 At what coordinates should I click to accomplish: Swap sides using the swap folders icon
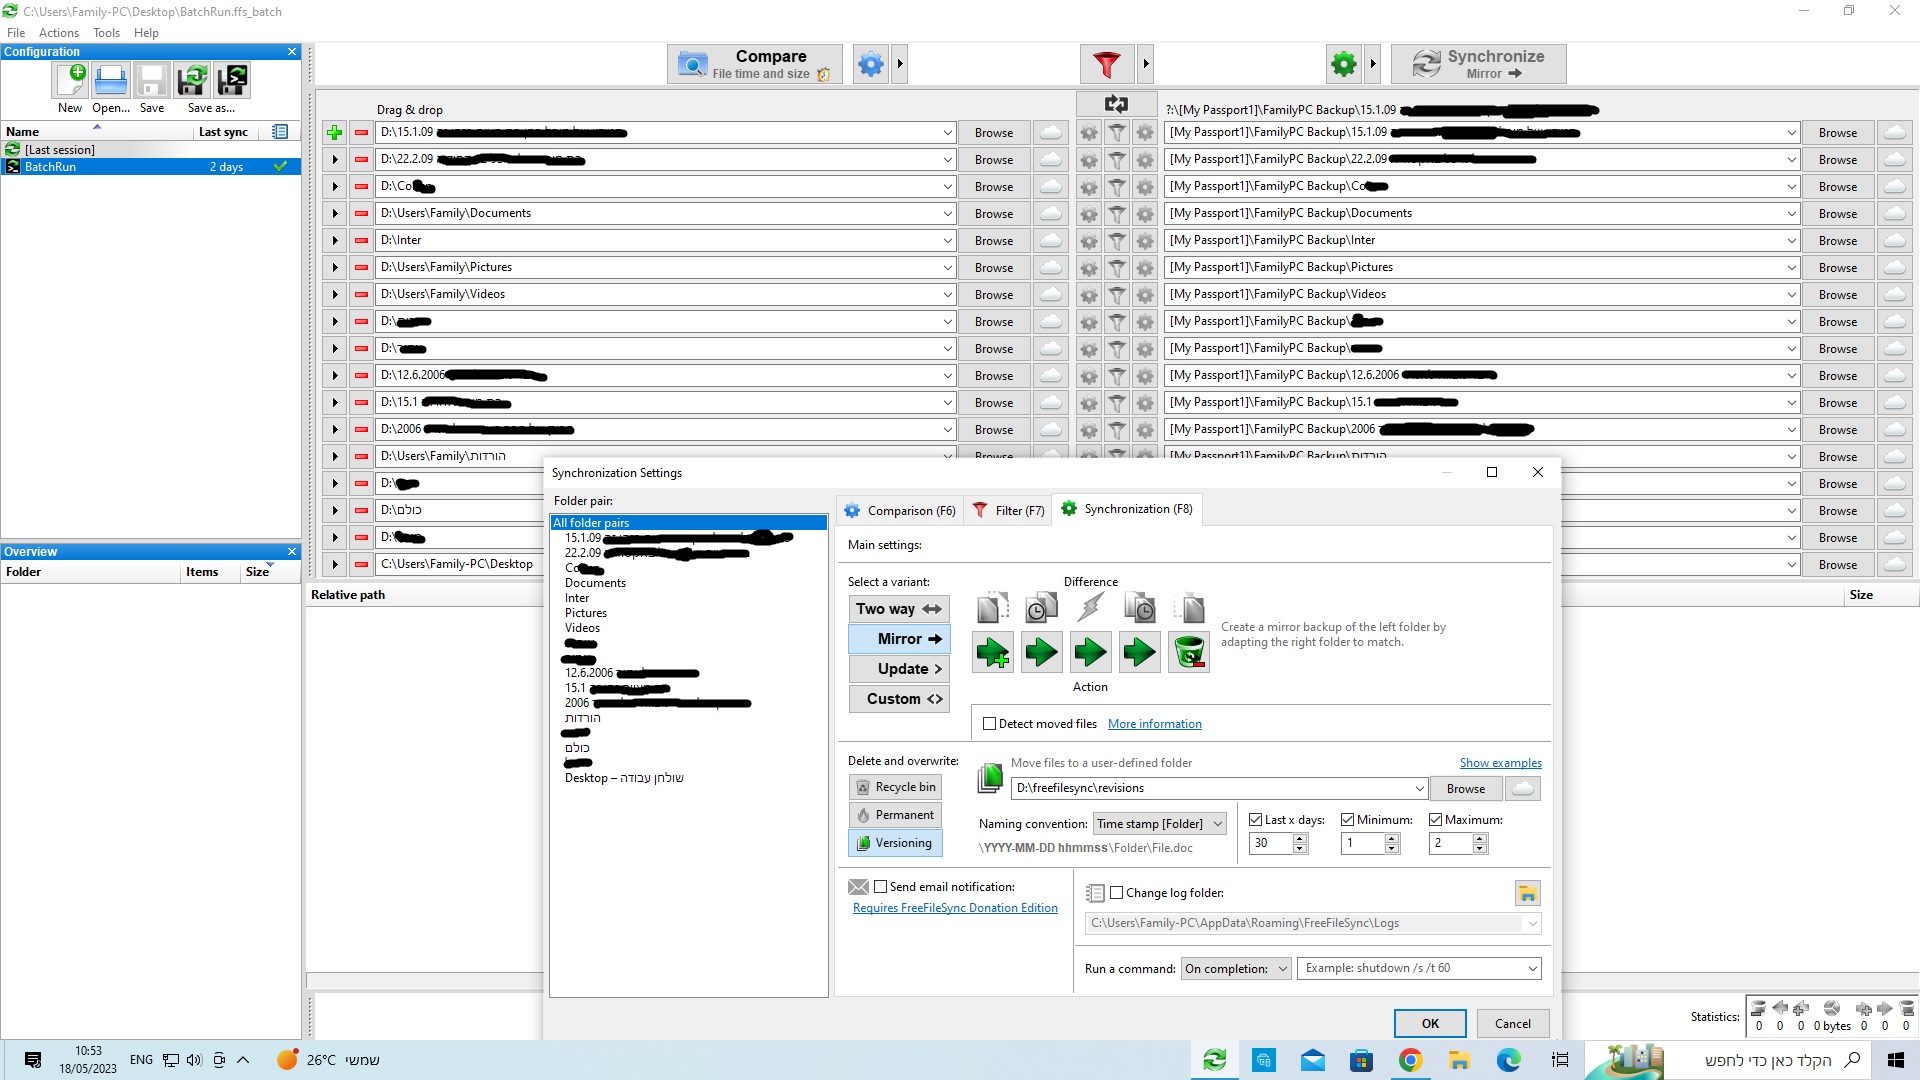1117,104
